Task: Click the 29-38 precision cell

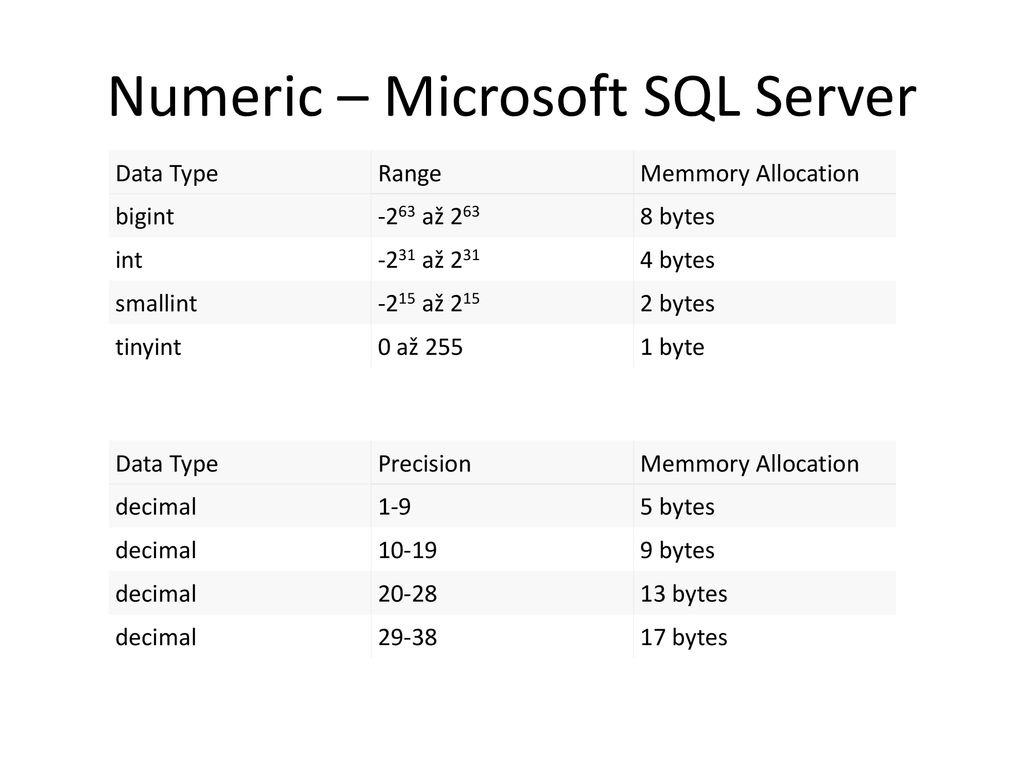Action: tap(408, 637)
